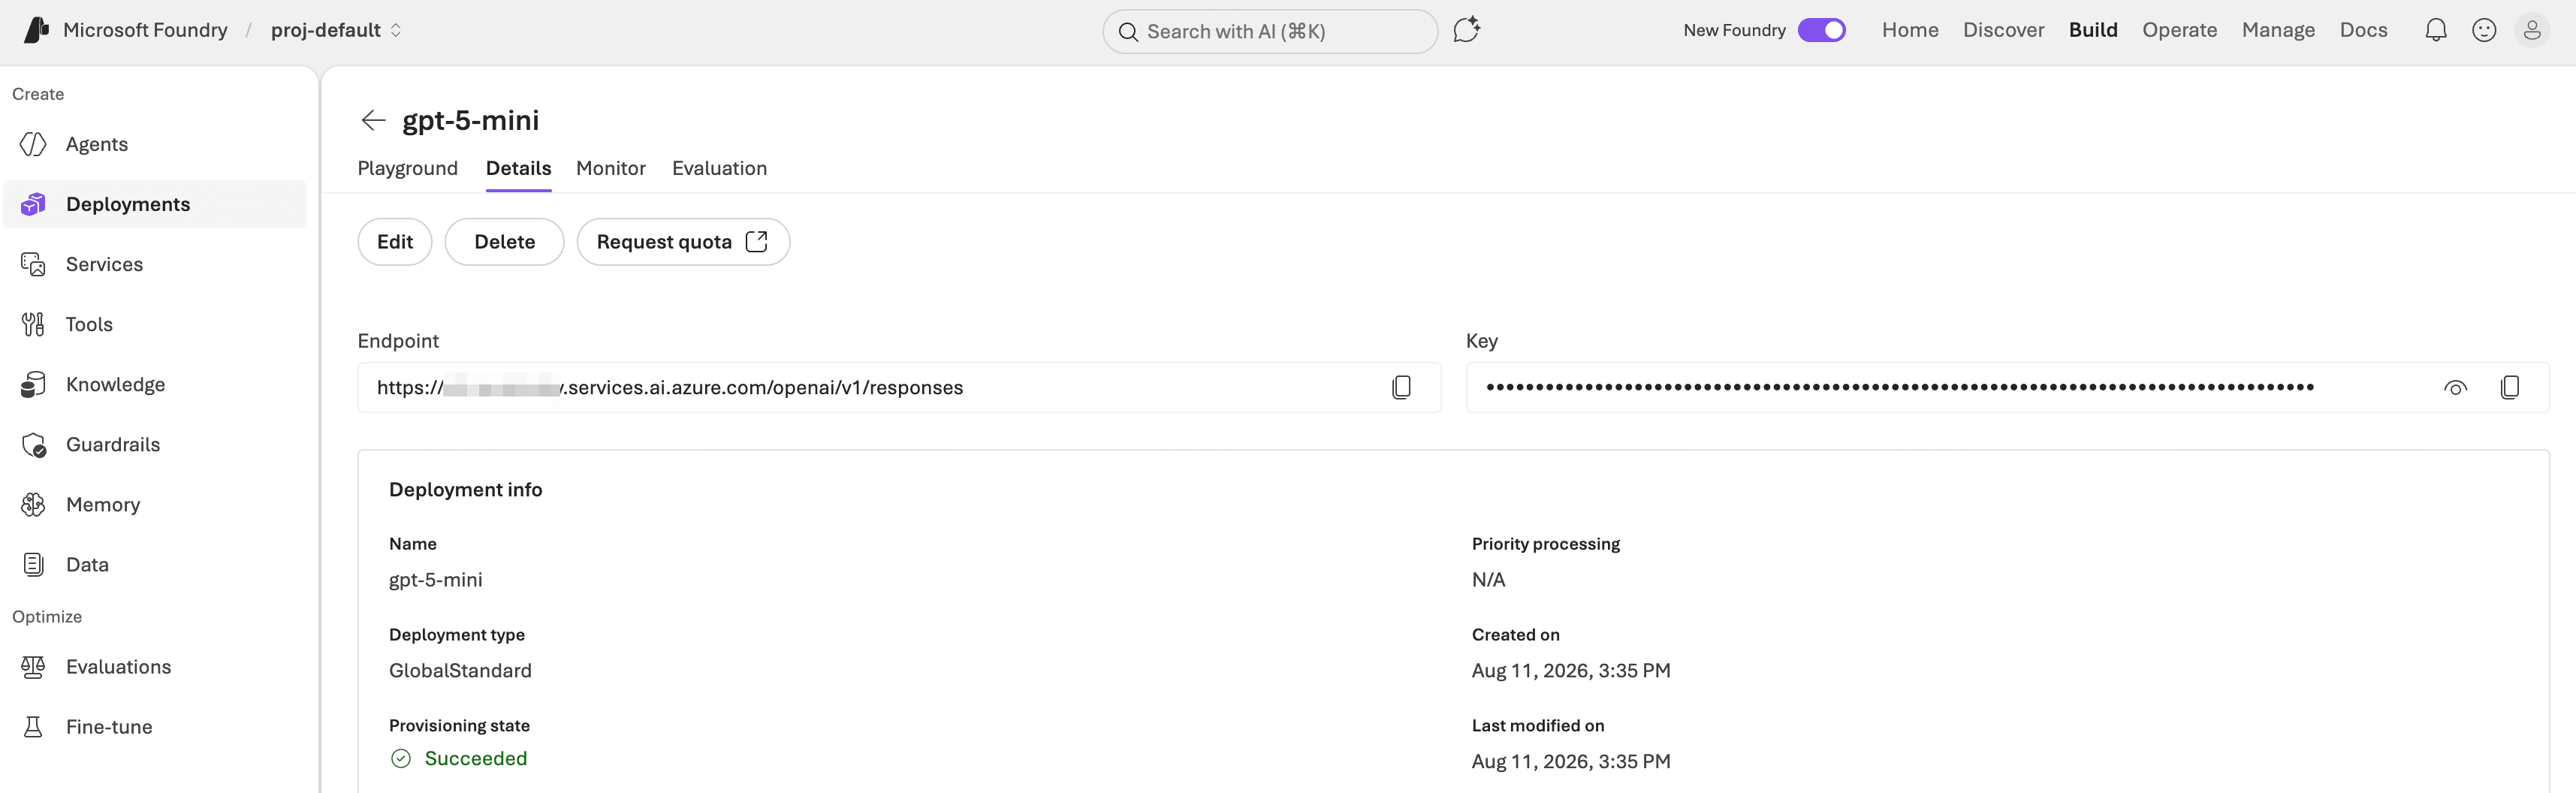
Task: Click the Delete button
Action: pyautogui.click(x=504, y=242)
